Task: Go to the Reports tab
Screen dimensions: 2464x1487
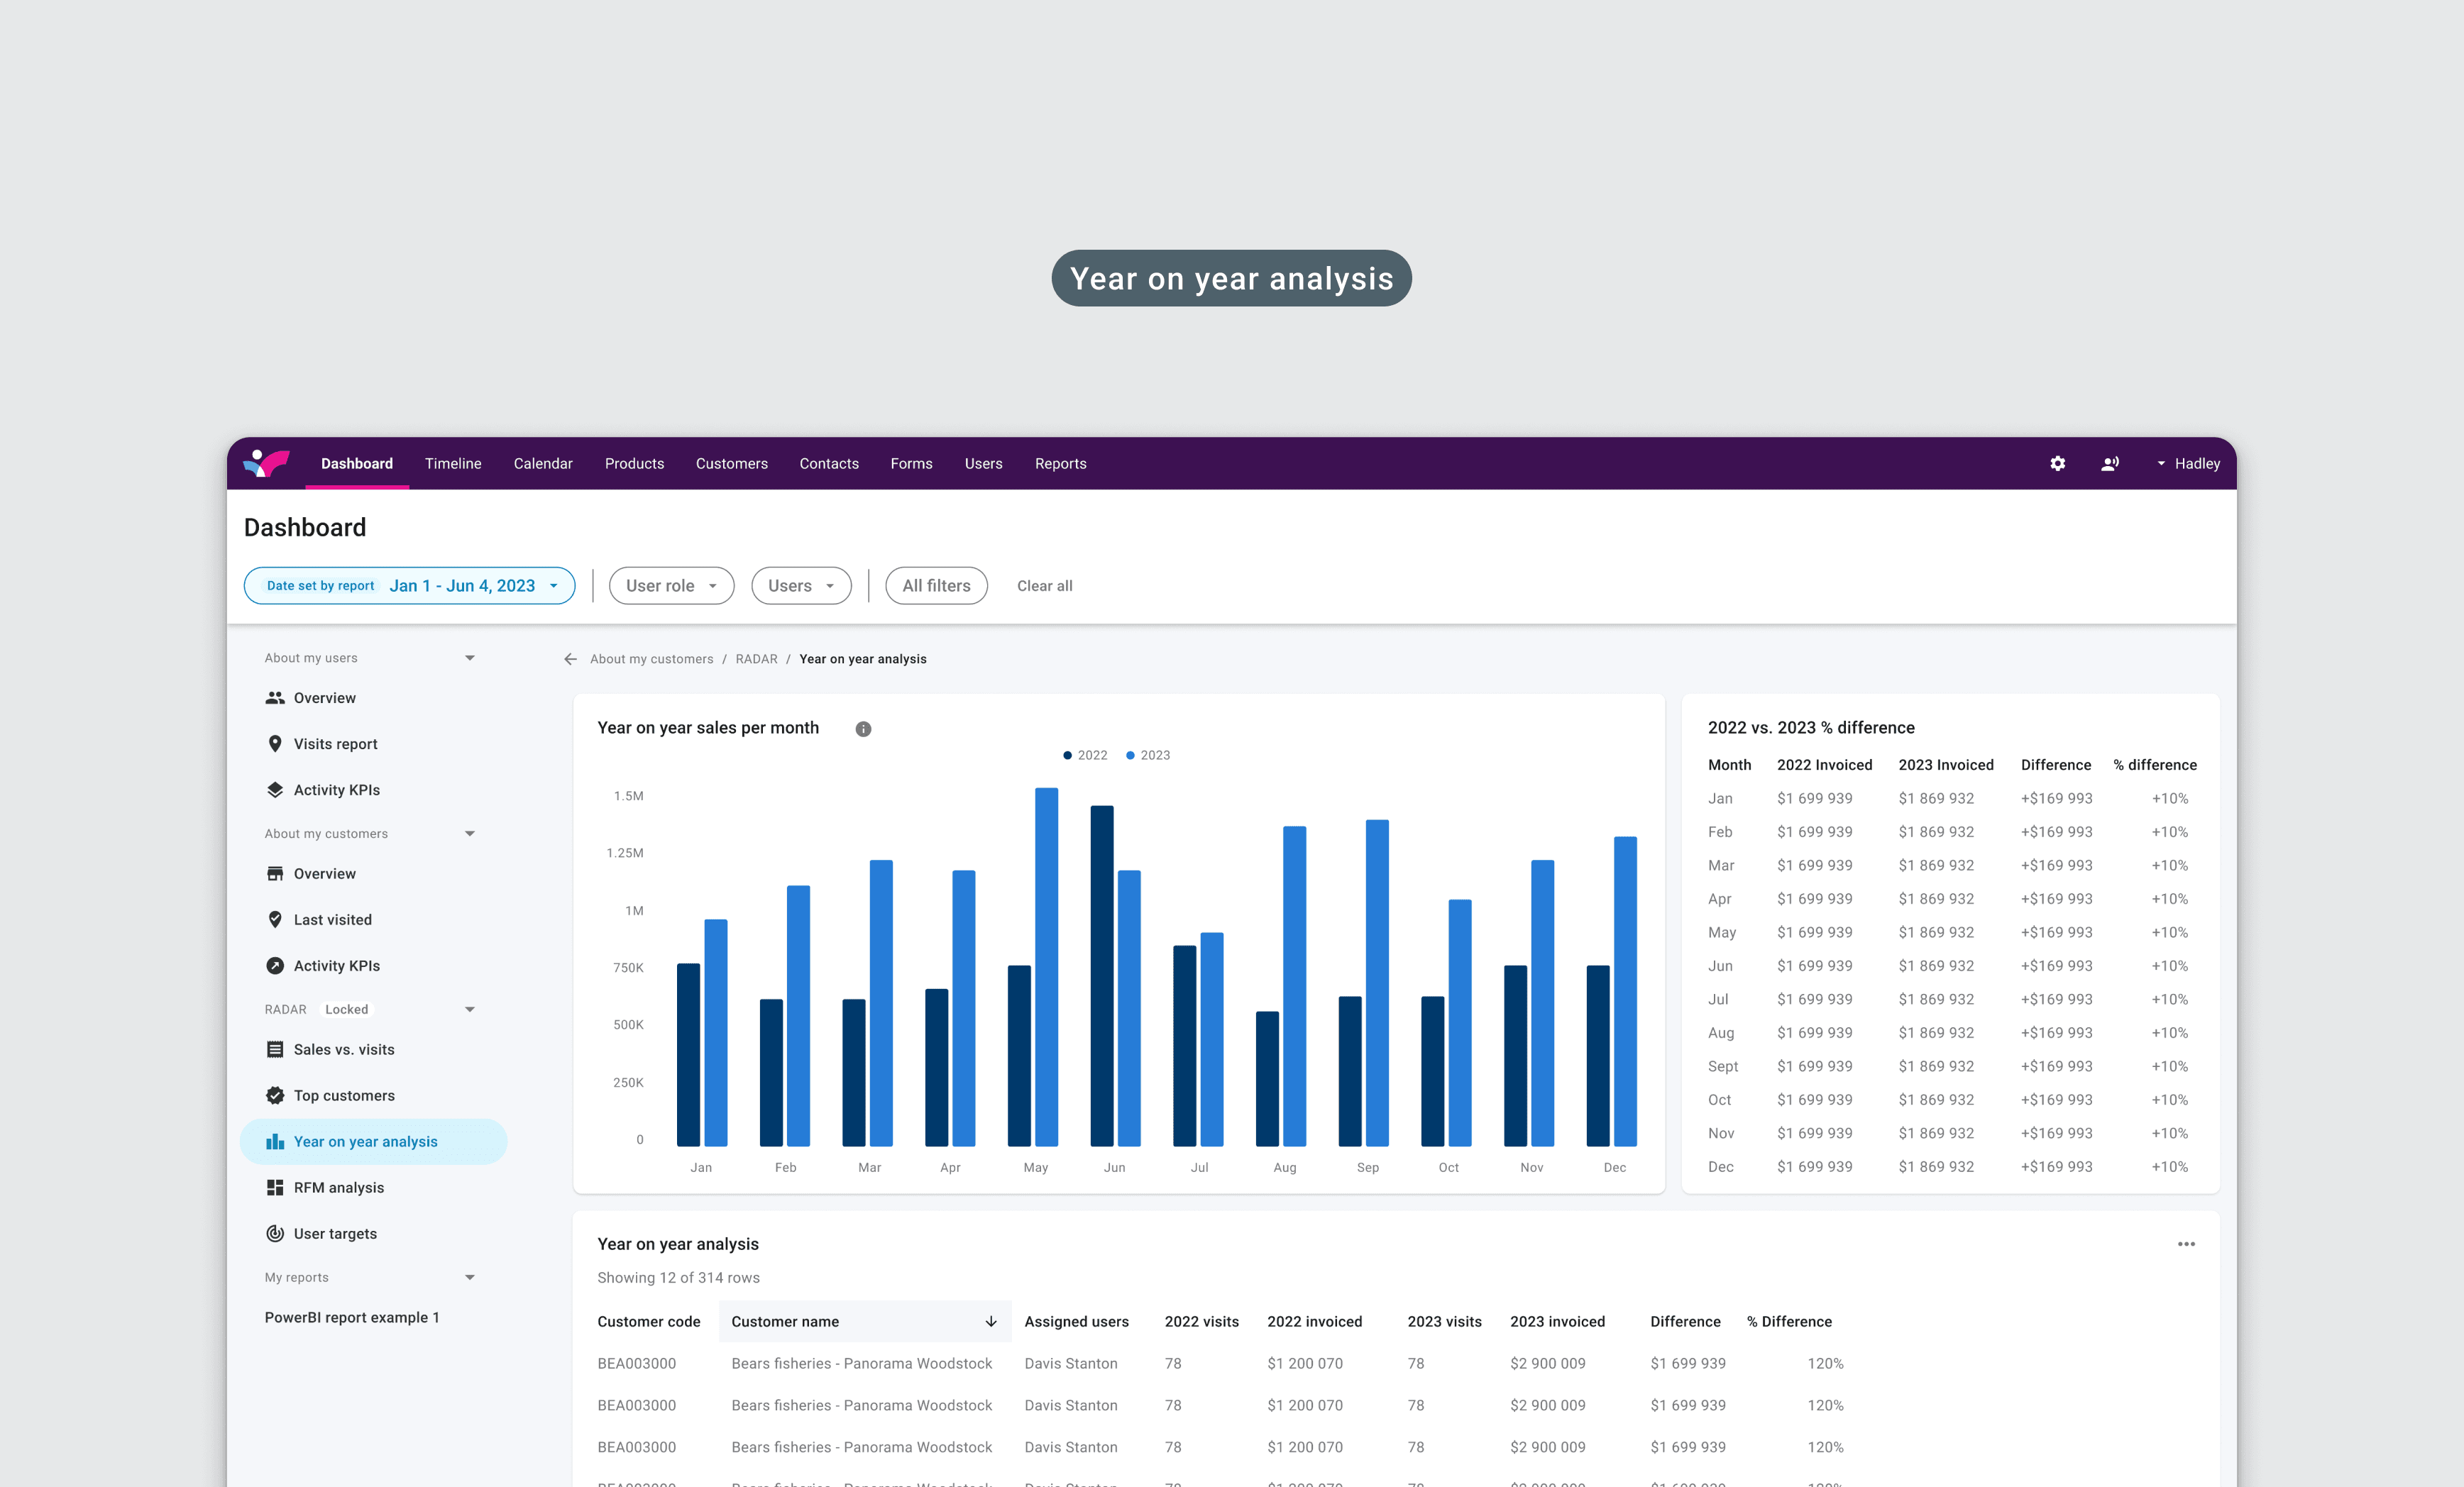Action: 1060,464
